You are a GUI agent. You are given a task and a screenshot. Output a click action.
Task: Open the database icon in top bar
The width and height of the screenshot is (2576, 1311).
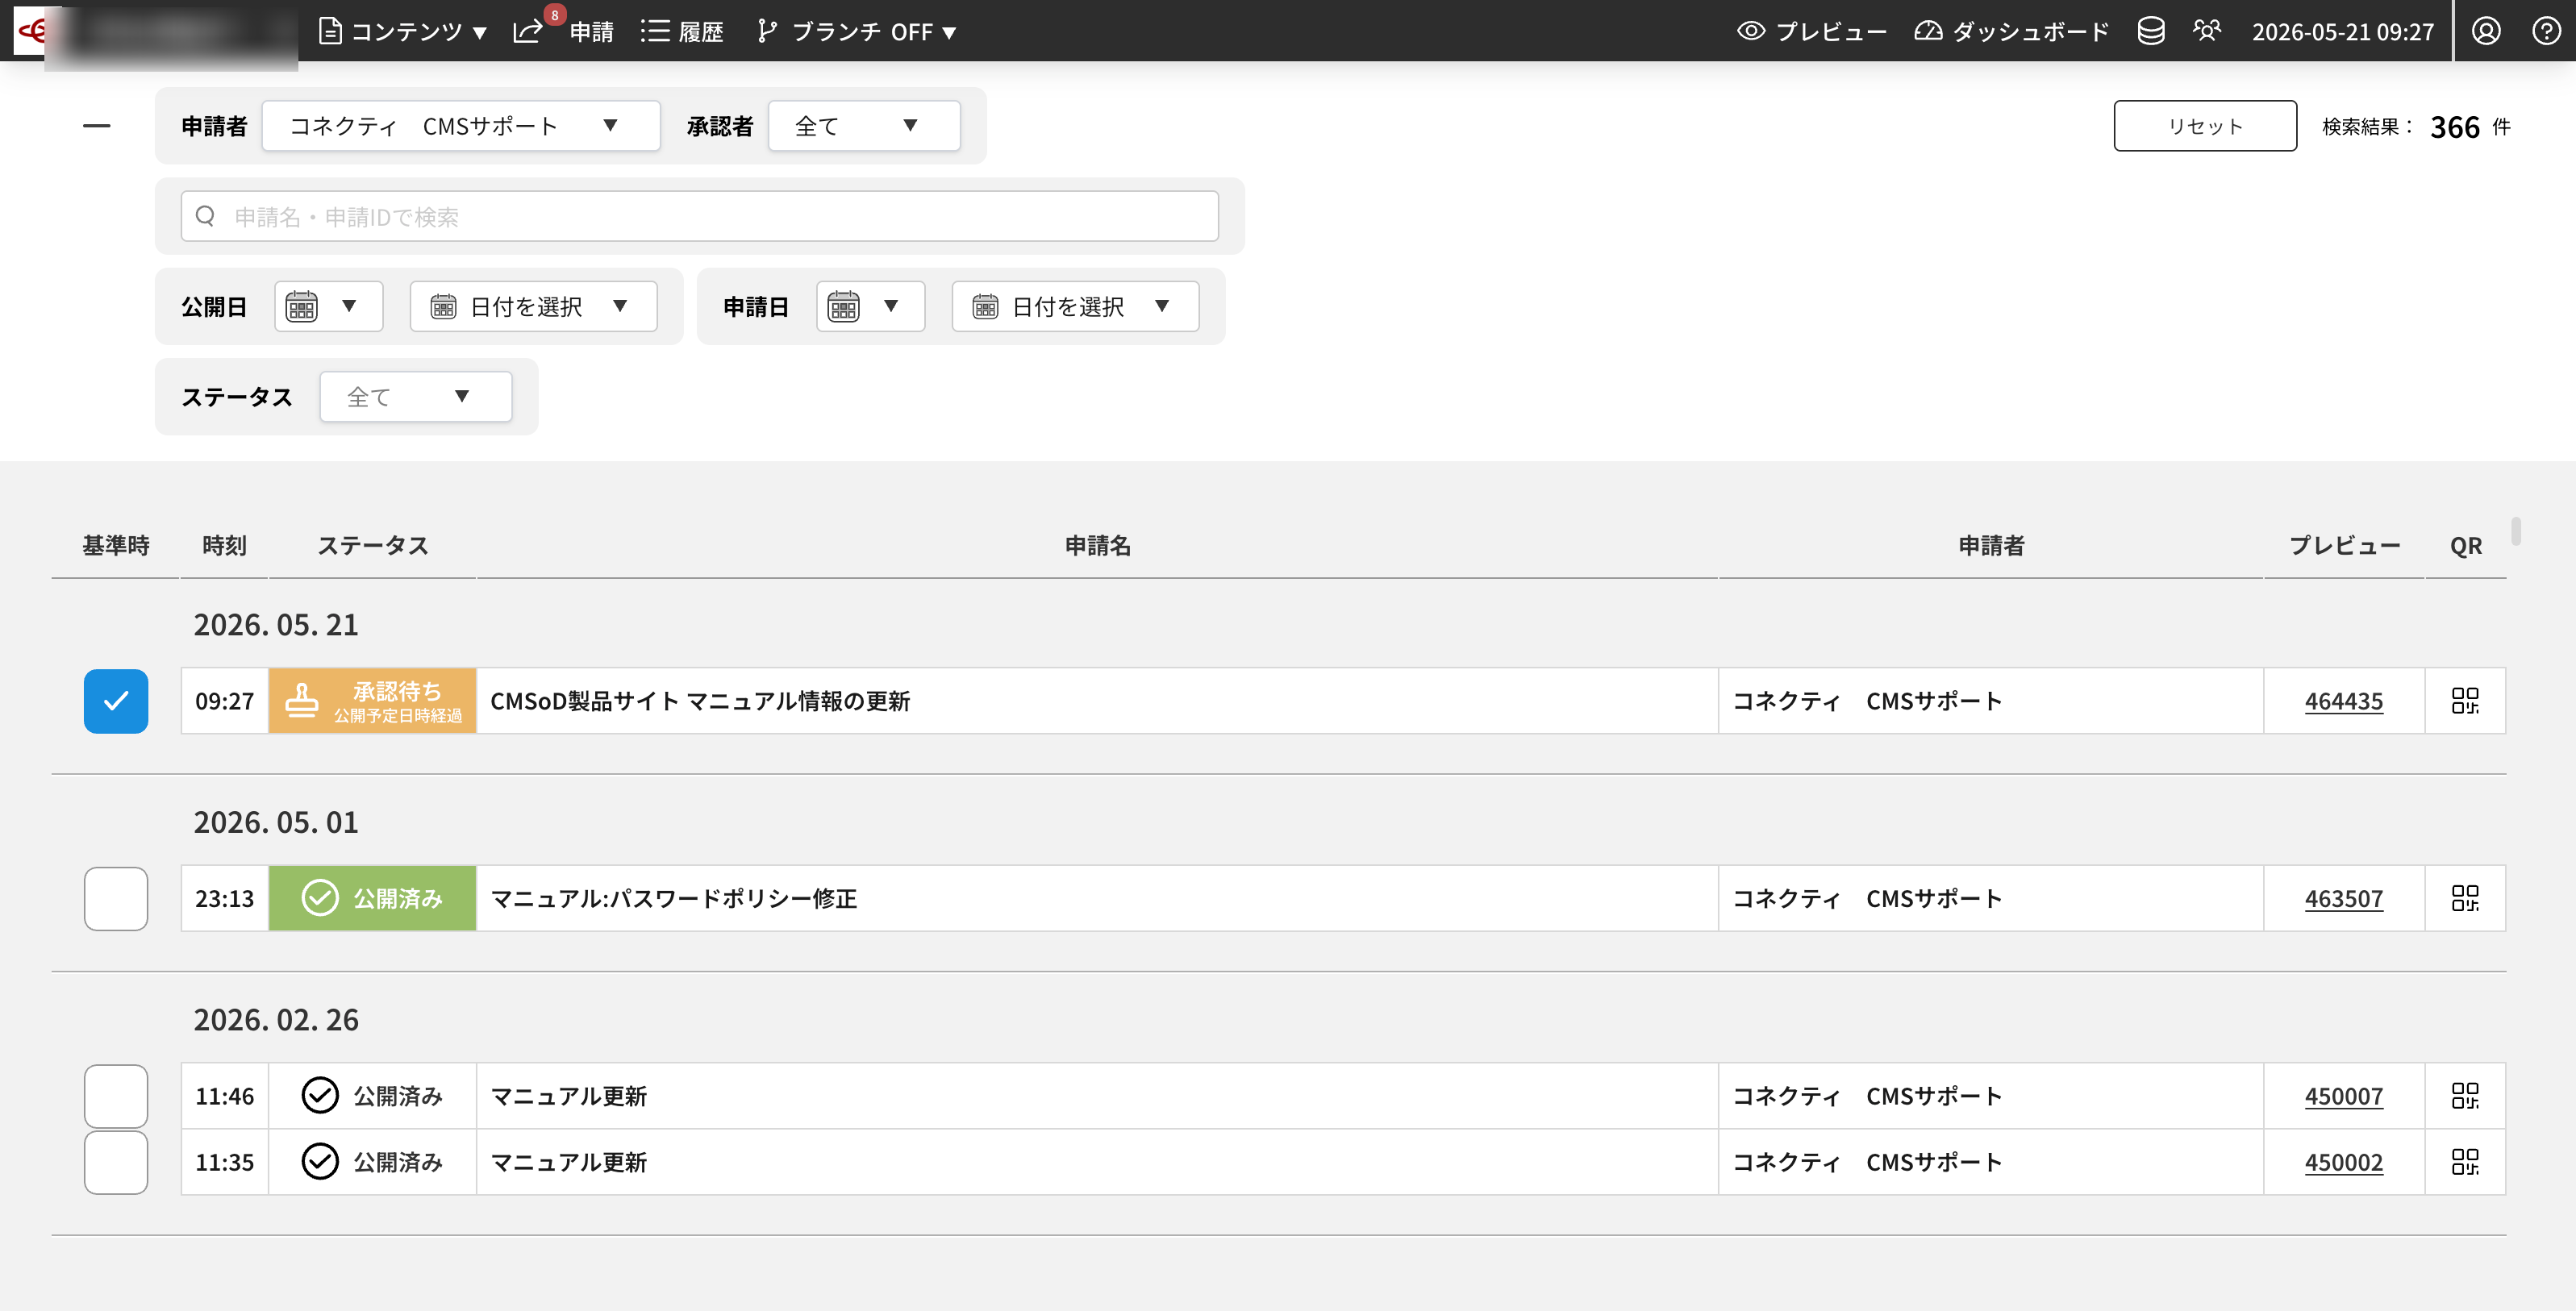(x=2151, y=31)
